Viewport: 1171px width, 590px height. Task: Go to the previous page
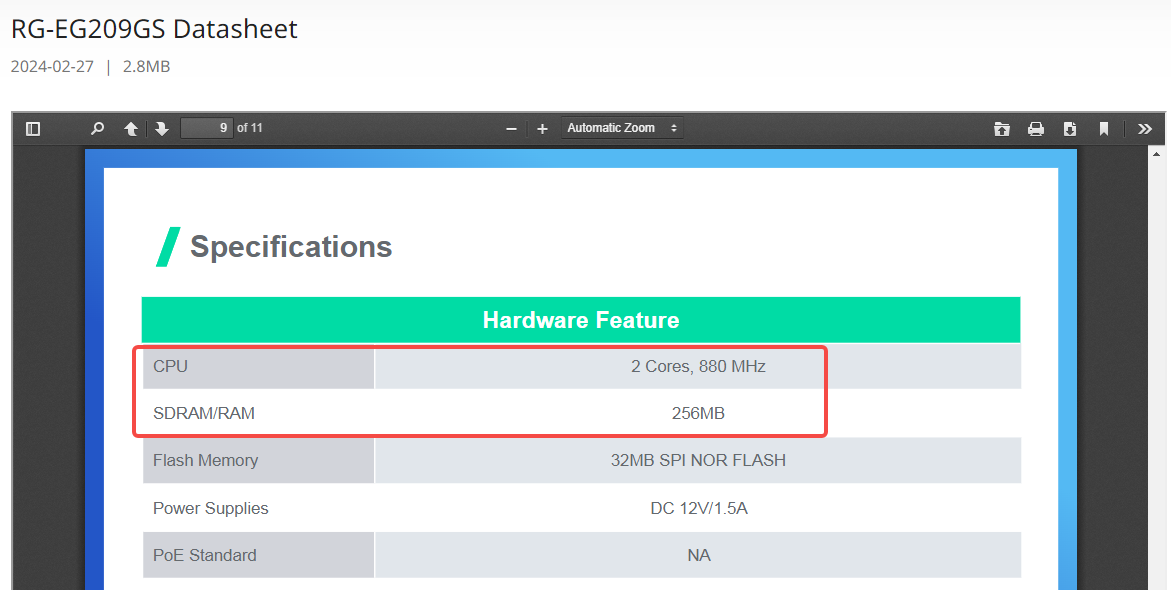pyautogui.click(x=130, y=128)
